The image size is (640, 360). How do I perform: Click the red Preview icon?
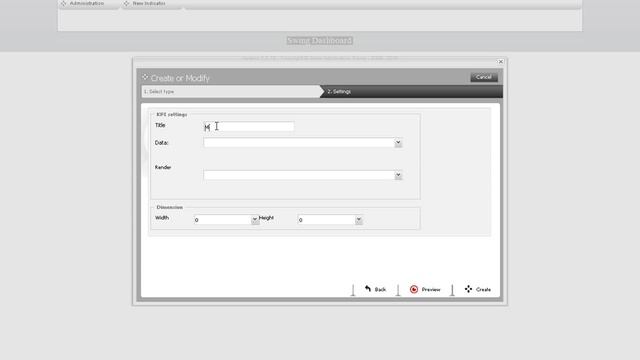click(414, 289)
